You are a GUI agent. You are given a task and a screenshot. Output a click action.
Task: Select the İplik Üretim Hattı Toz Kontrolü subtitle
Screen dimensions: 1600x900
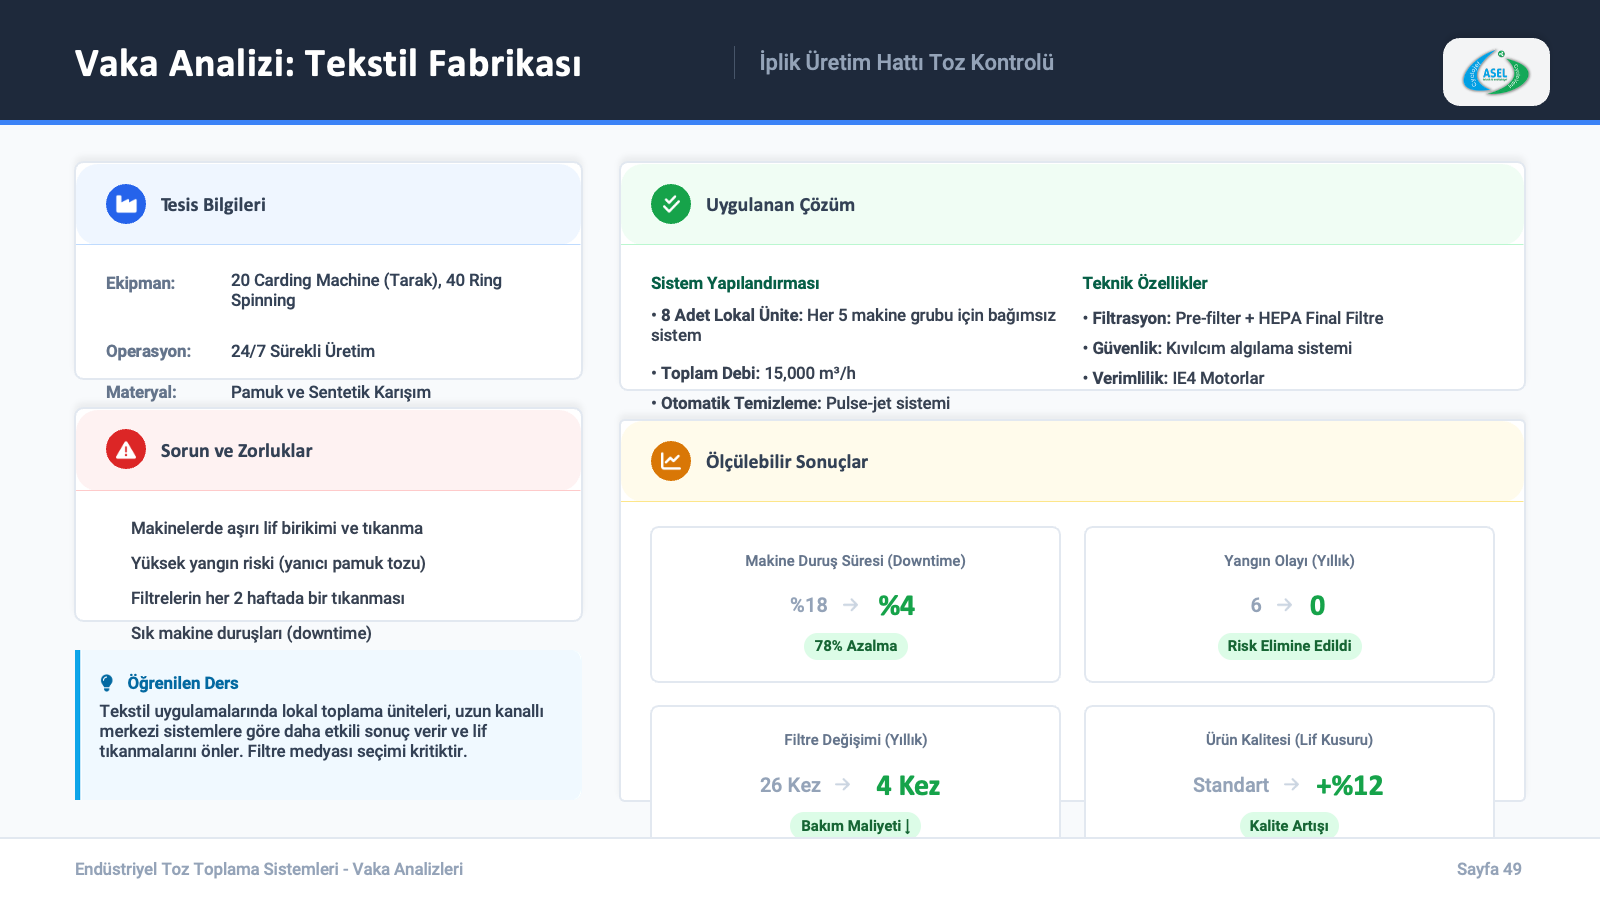906,62
